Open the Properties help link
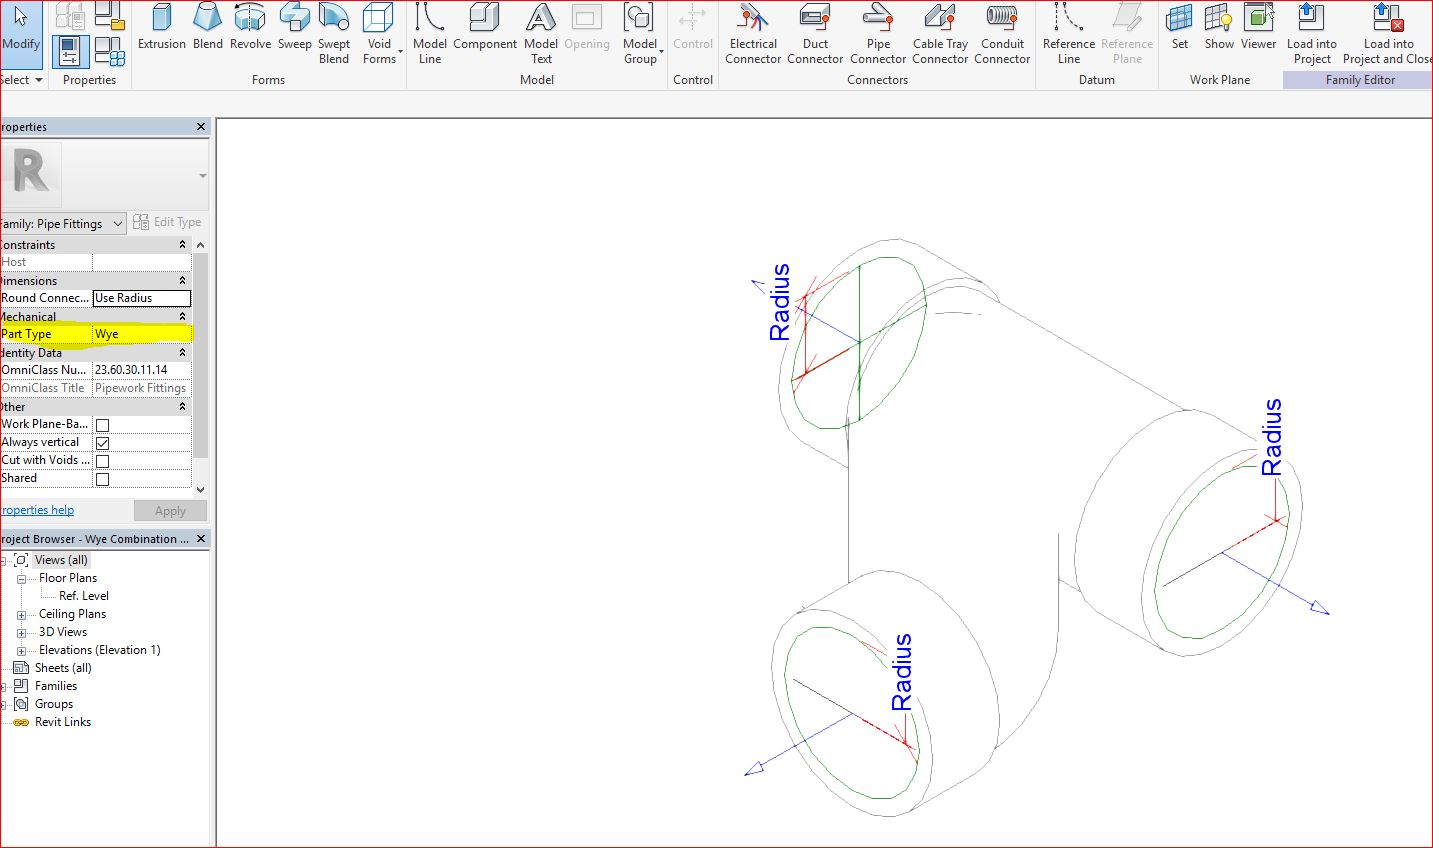The height and width of the screenshot is (848, 1433). (x=37, y=510)
